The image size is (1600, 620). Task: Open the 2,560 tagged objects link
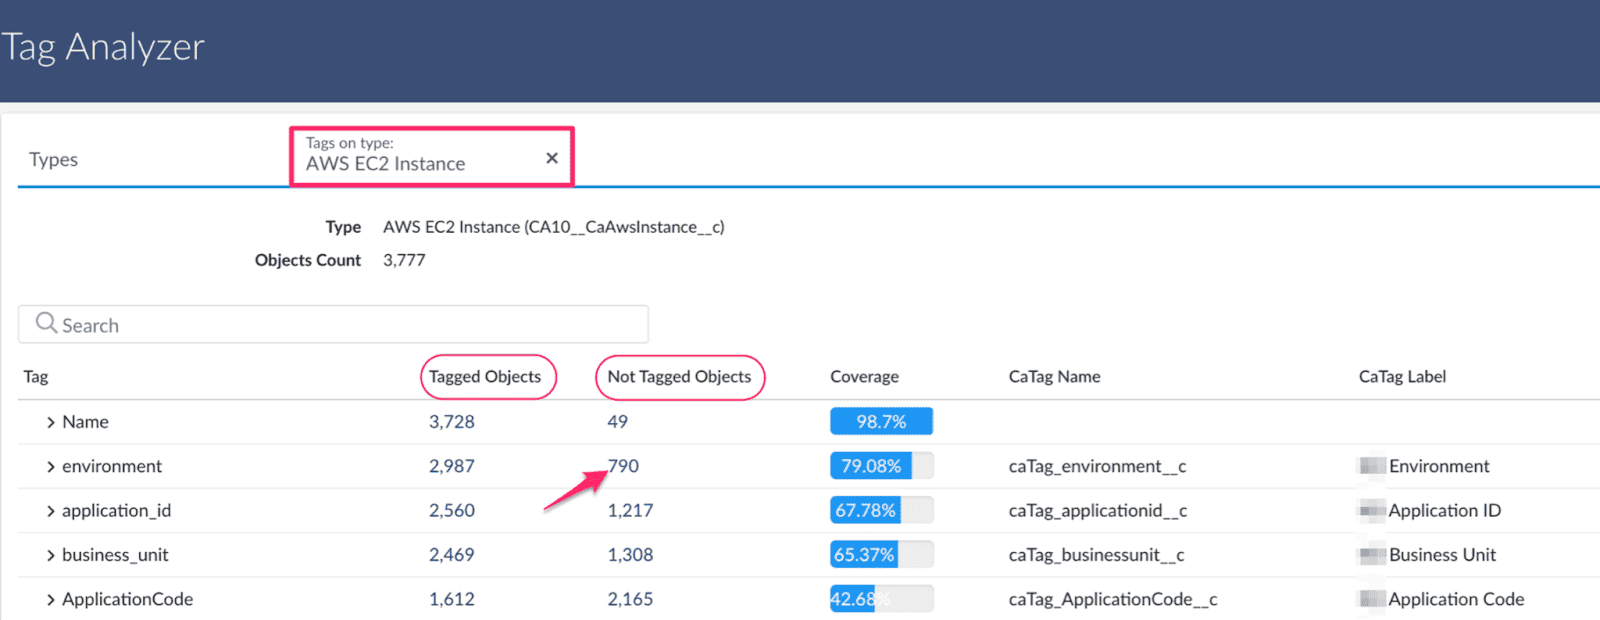(452, 510)
